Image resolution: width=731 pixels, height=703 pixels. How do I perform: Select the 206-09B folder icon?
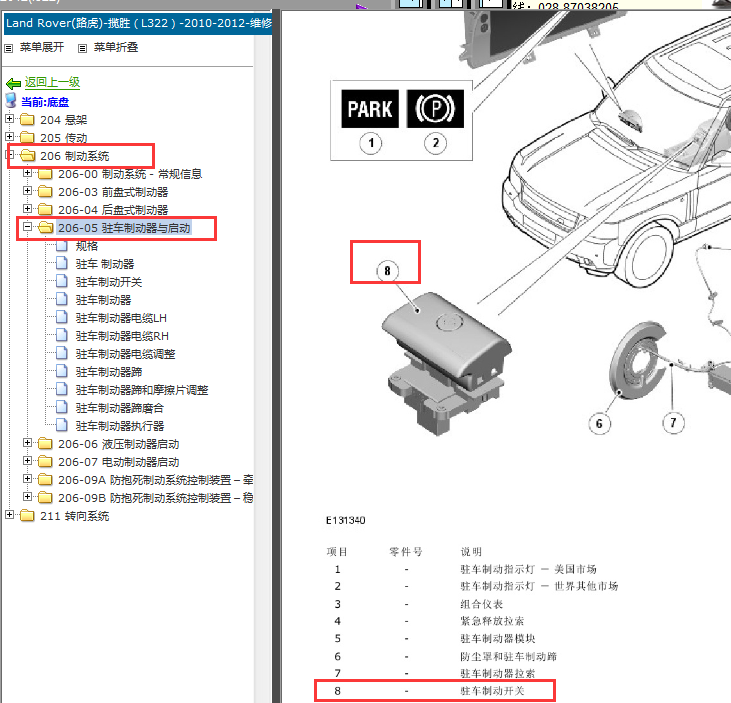coord(45,497)
